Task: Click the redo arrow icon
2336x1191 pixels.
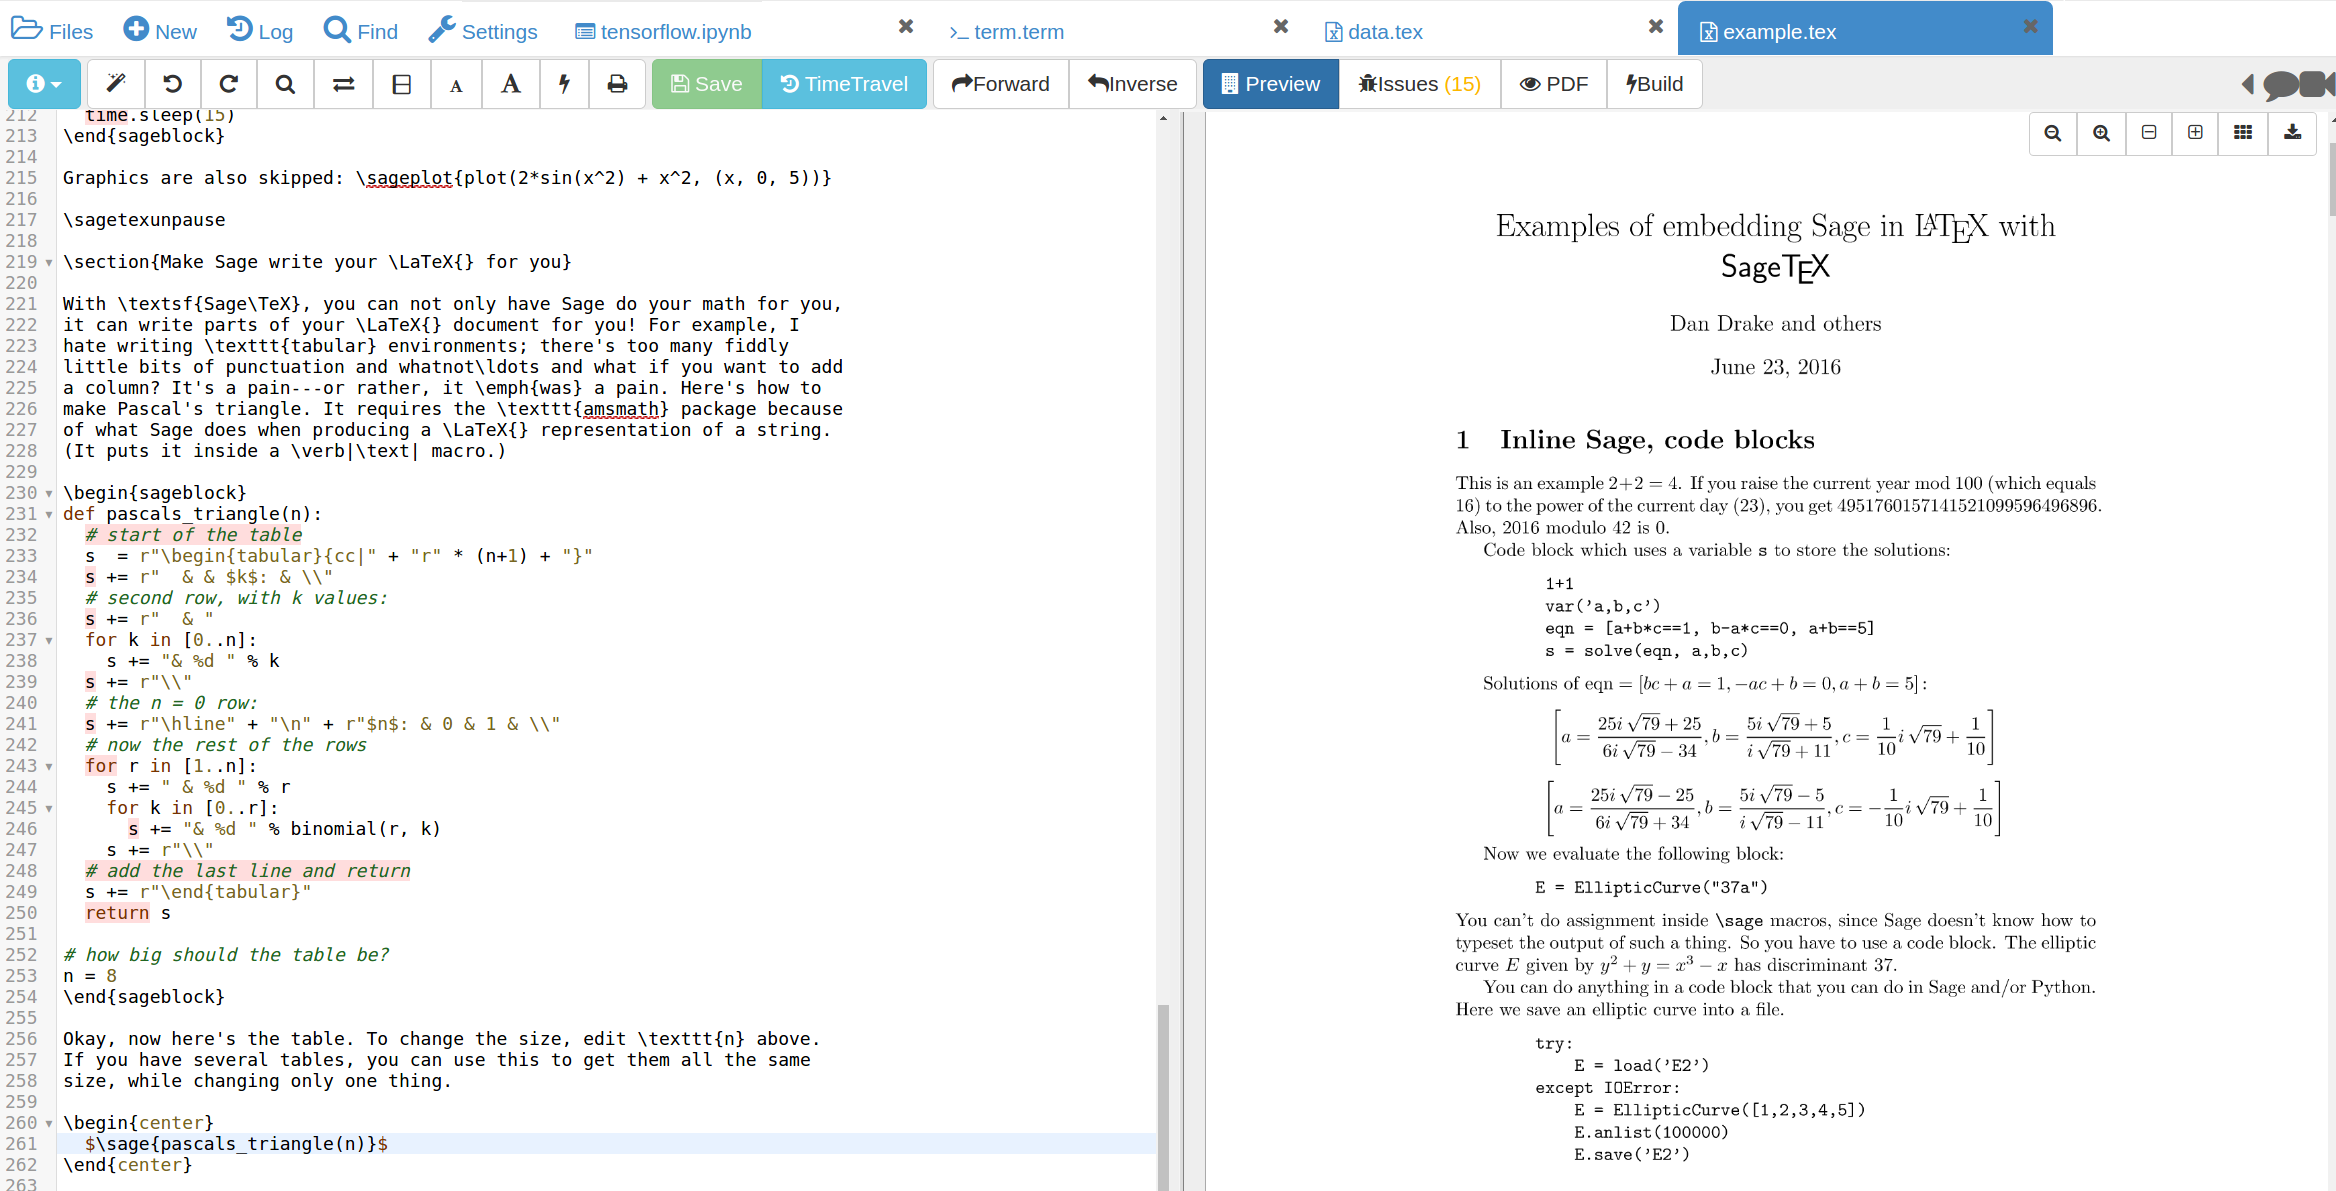Action: (x=229, y=84)
